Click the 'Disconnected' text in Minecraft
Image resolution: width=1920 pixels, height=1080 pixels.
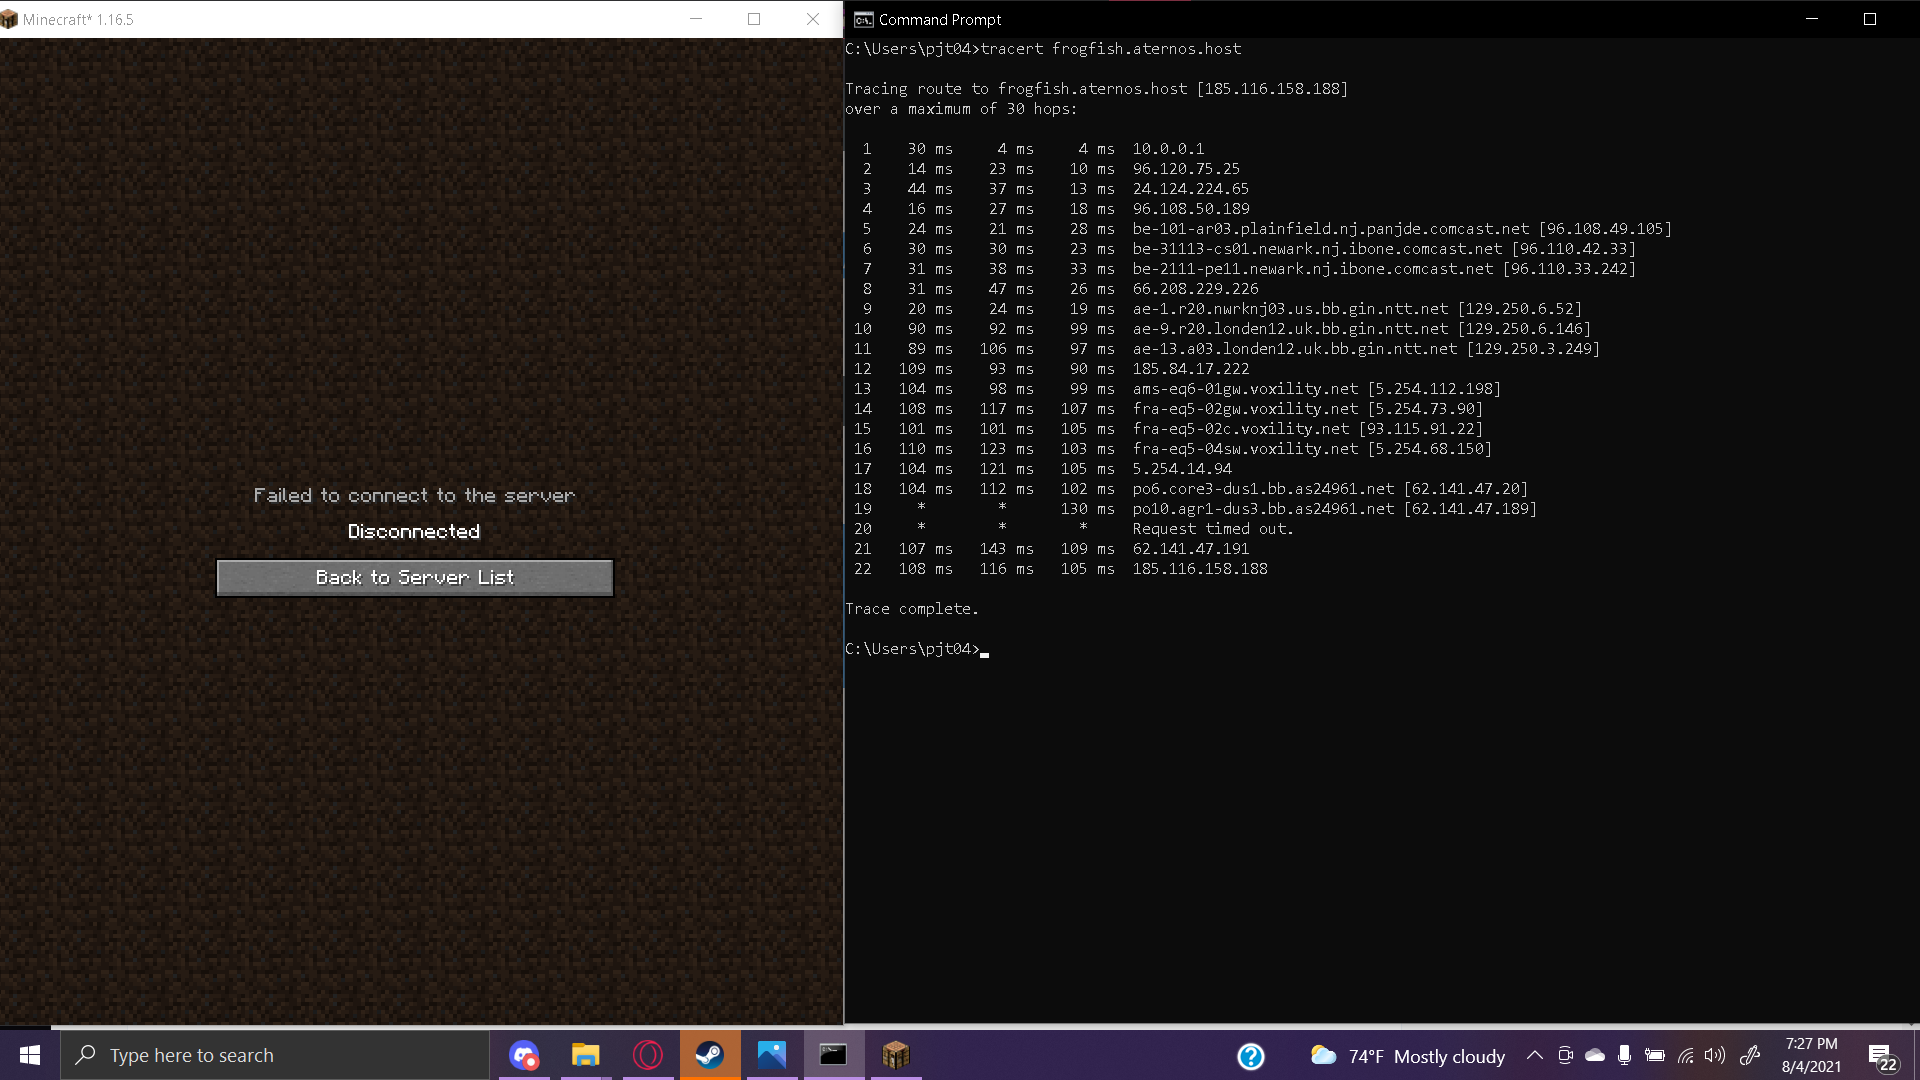click(x=414, y=531)
